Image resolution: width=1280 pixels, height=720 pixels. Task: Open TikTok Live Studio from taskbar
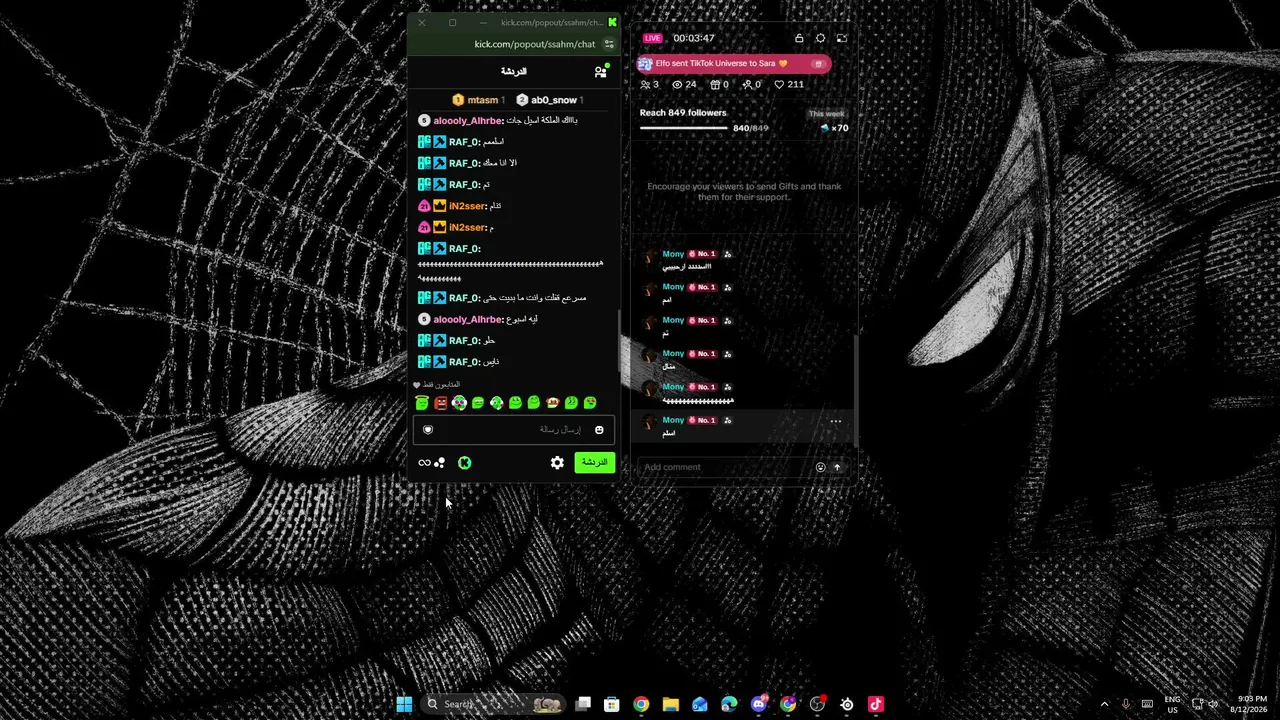point(876,704)
